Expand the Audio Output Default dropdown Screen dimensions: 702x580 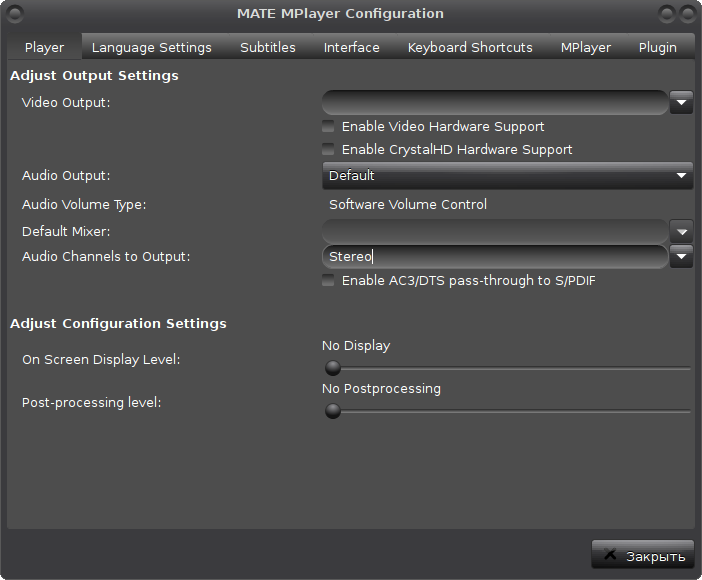[508, 176]
